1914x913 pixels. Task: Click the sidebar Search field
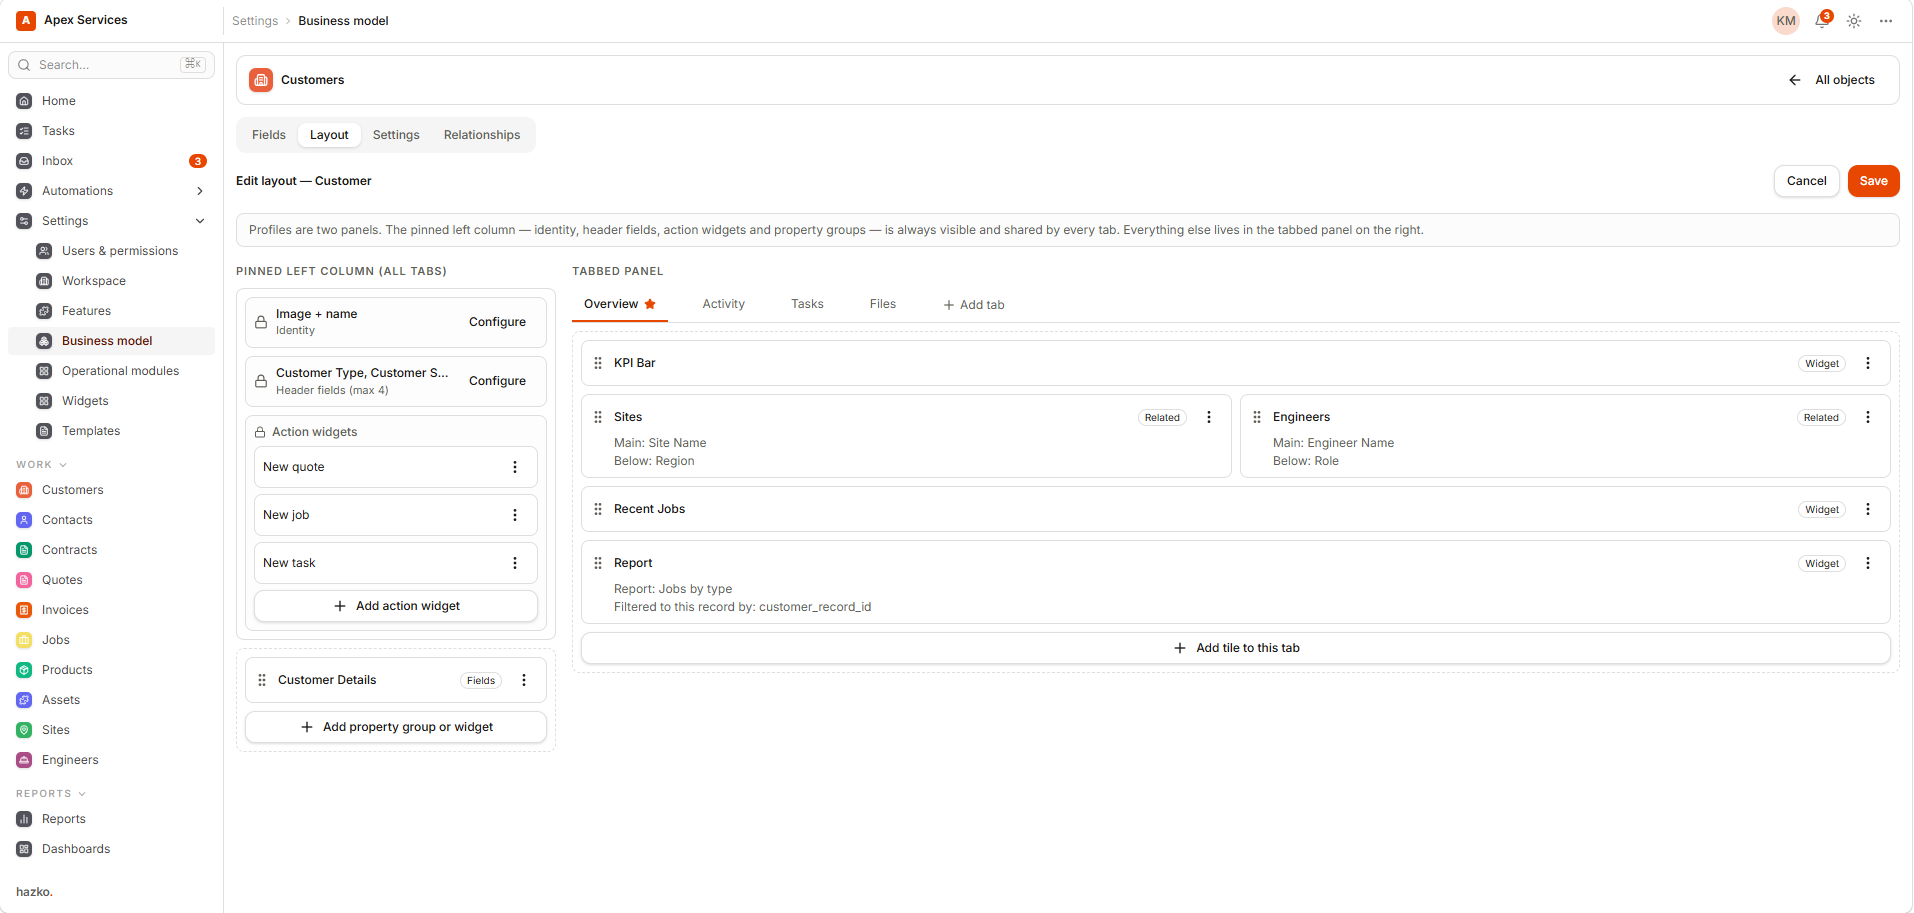[x=111, y=65]
